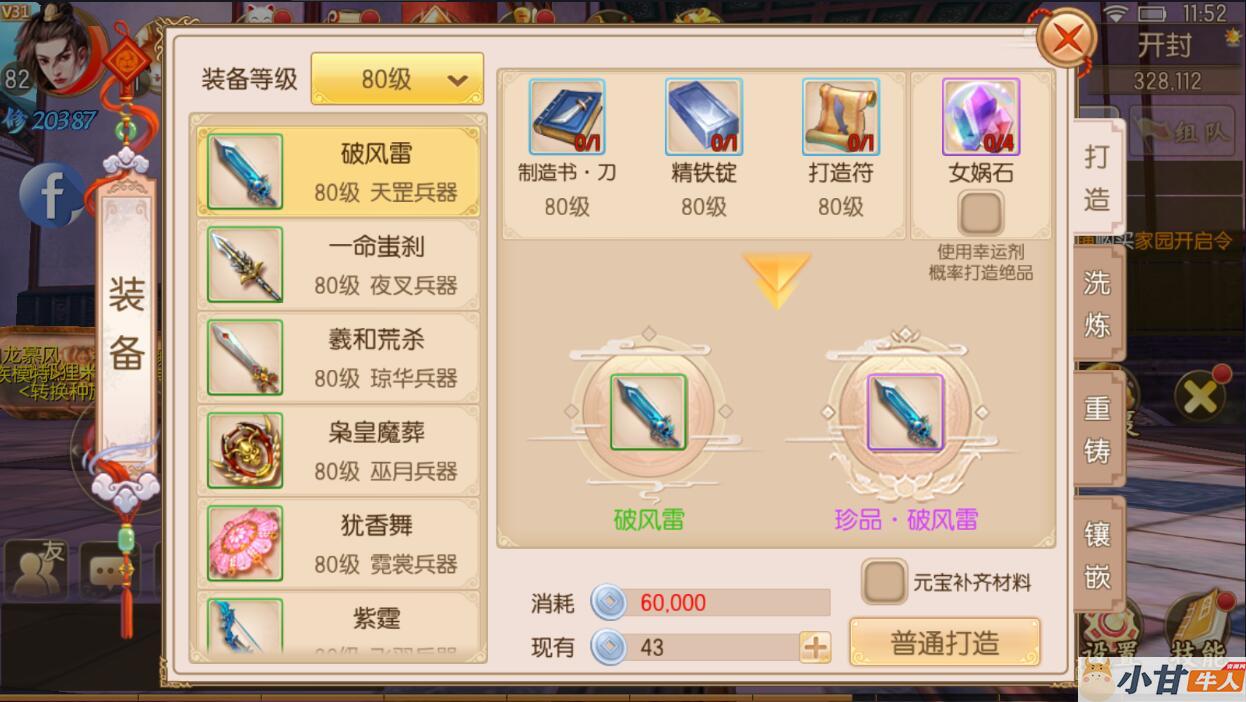Screen dimensions: 1246x702
Task: Select the 珍品·破风雷 result sword icon
Action: click(906, 412)
